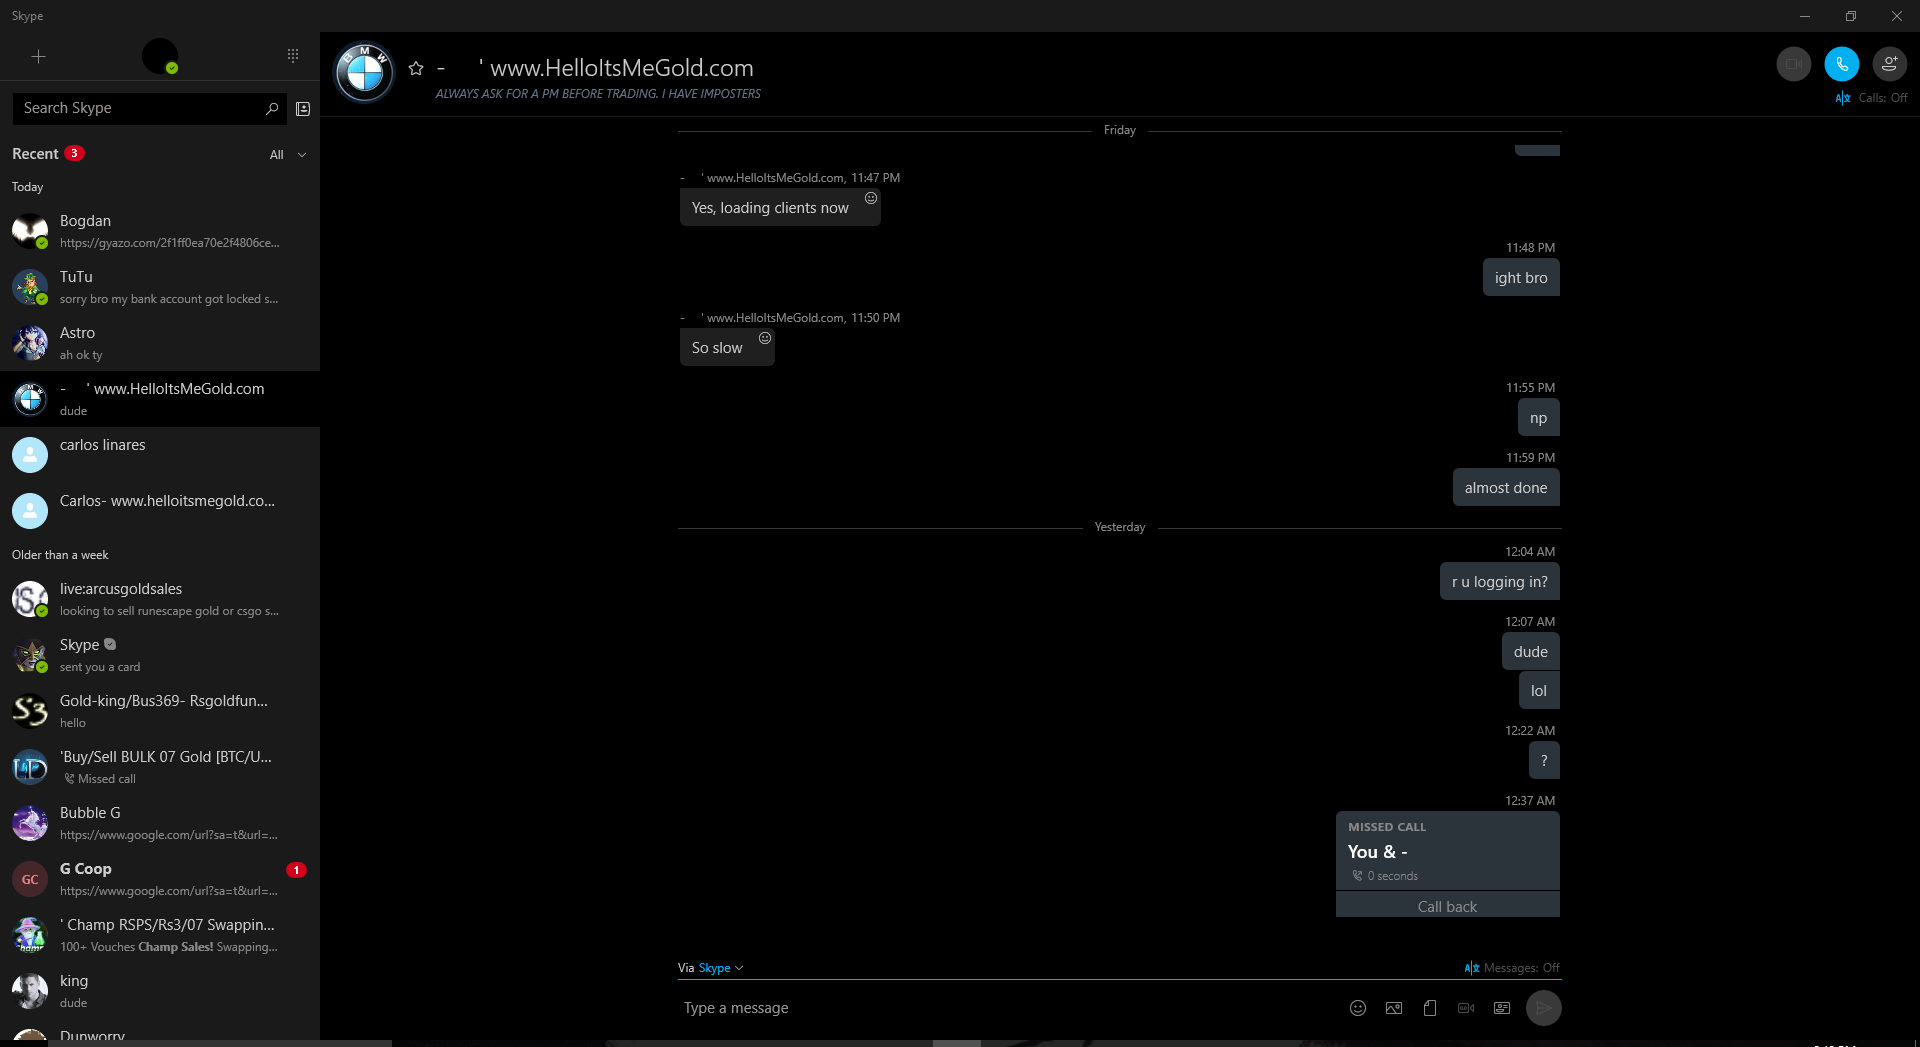Open the dial pad grid icon

click(x=293, y=56)
